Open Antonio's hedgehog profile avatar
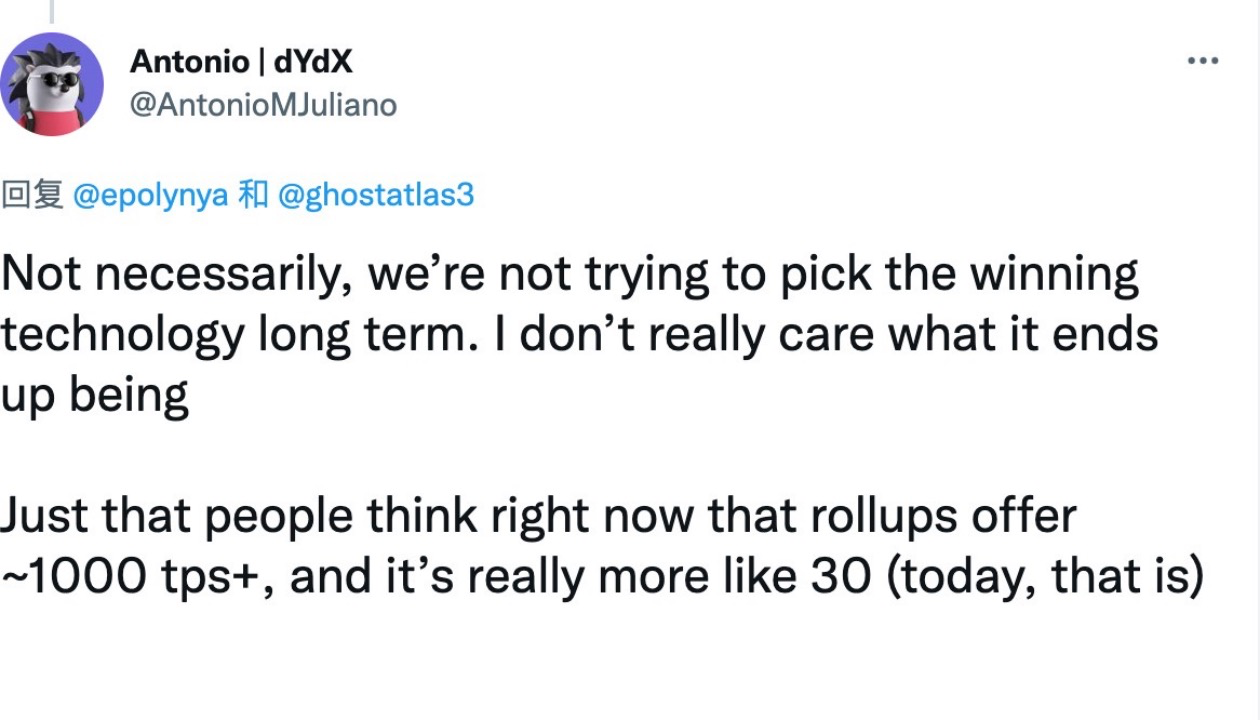1260x720 pixels. (52, 84)
